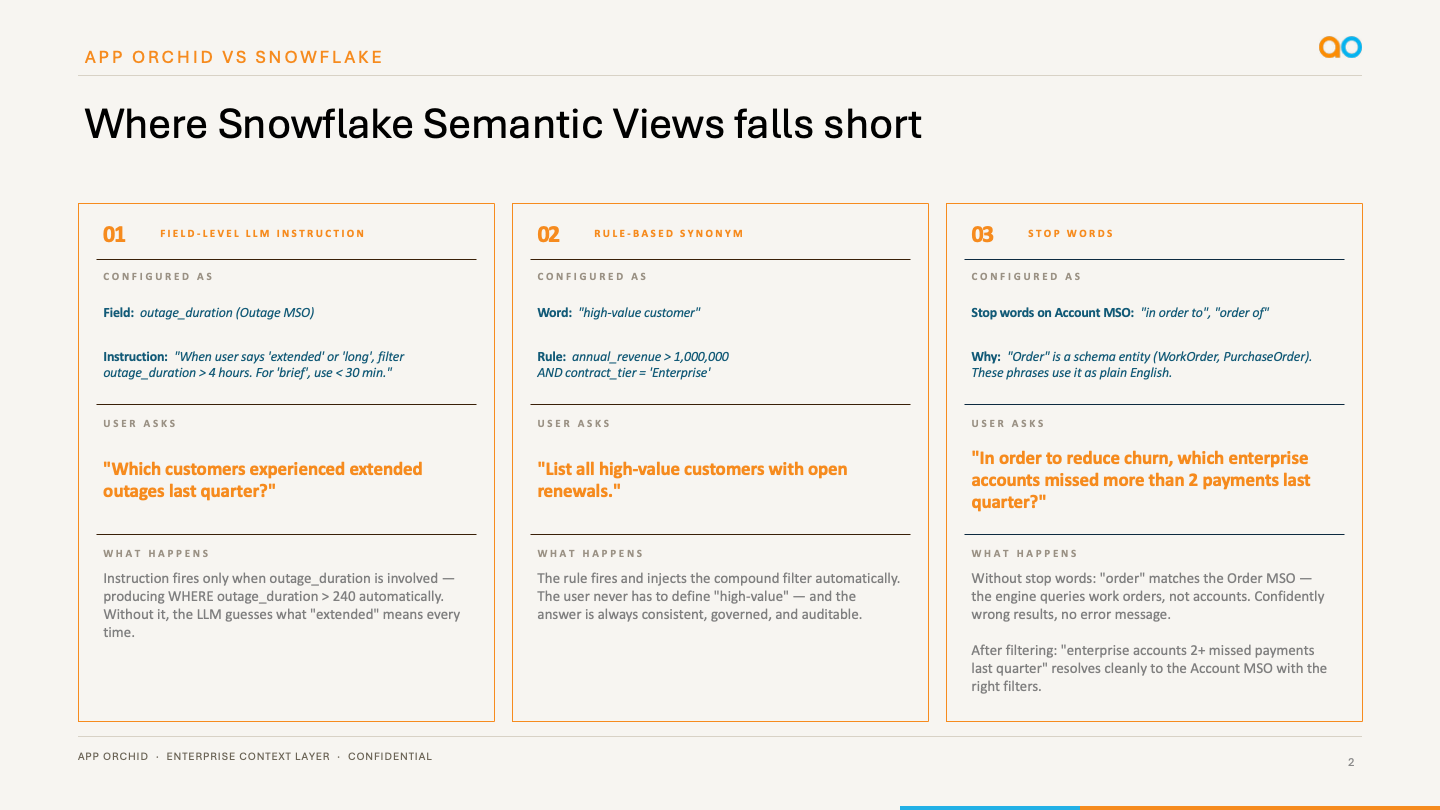Click "CONFIGURED AS" label in the Rule-Based Synonym card
Viewport: 1440px width, 810px height.
(592, 277)
